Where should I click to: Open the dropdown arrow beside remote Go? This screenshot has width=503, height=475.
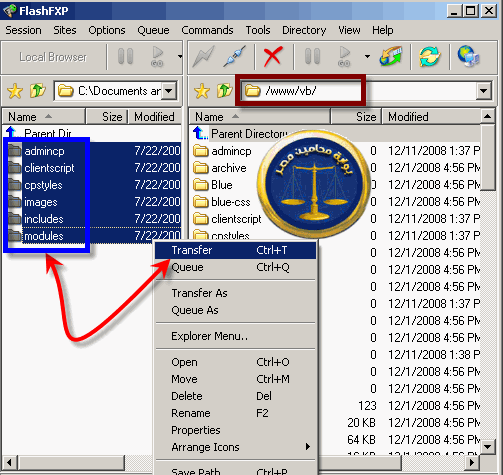(x=367, y=56)
